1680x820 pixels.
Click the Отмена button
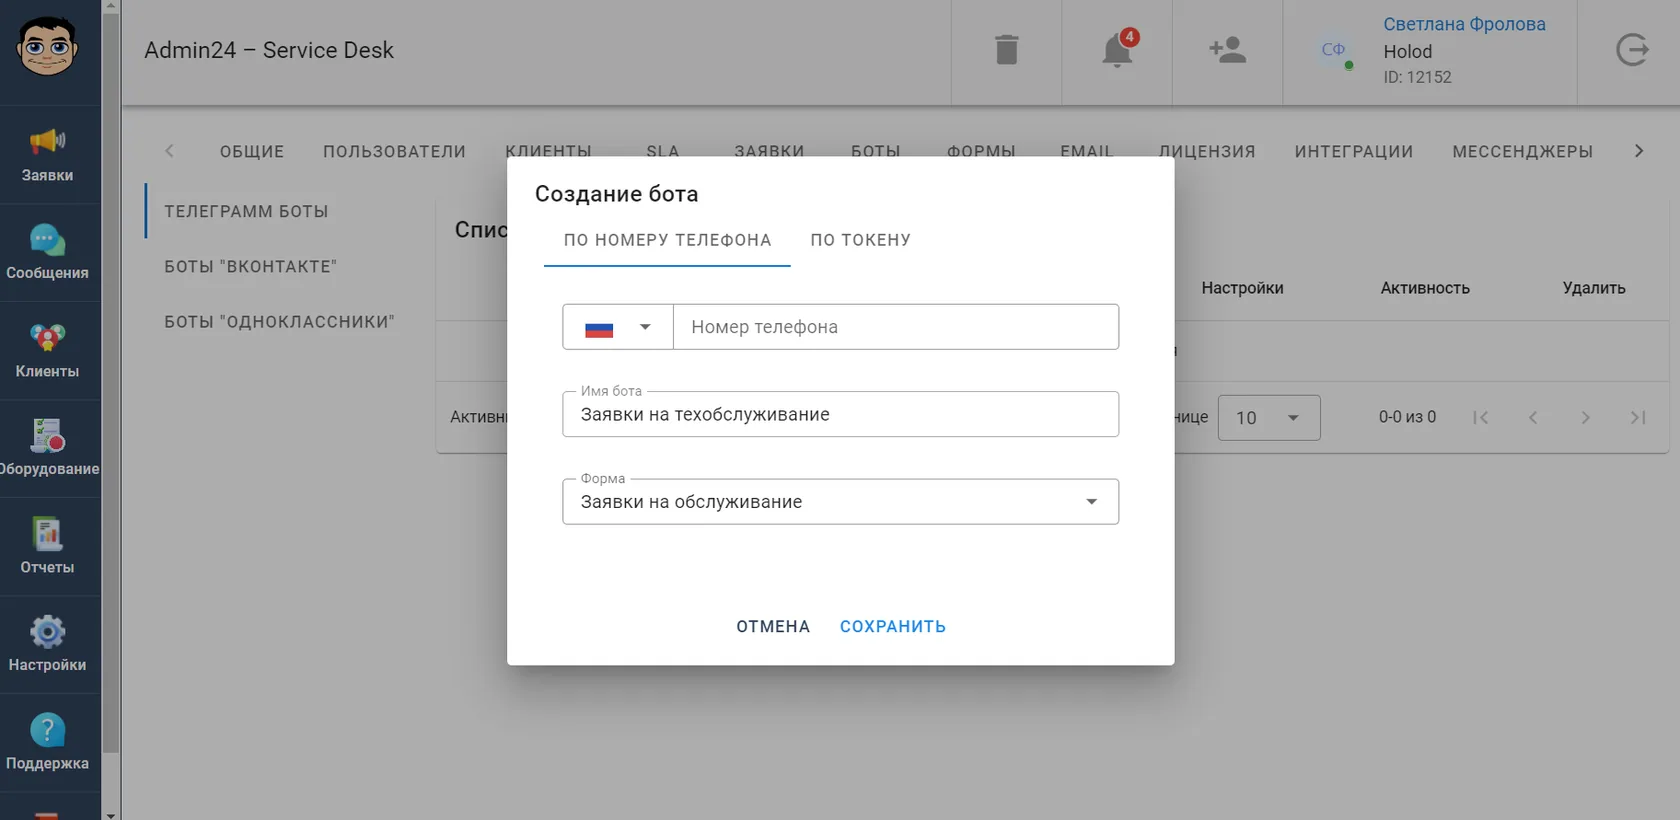(773, 627)
